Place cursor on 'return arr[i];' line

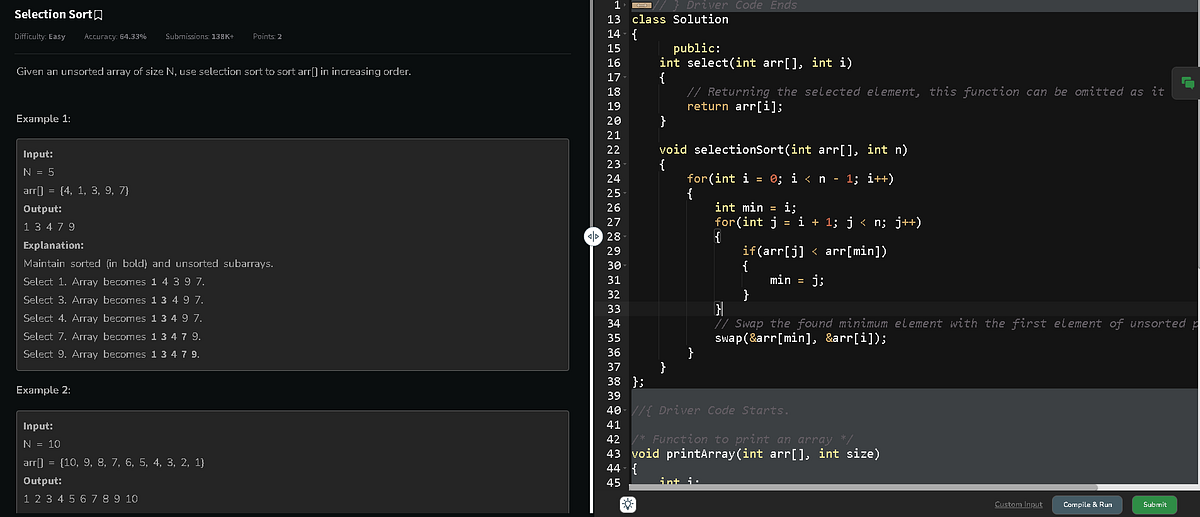[734, 106]
